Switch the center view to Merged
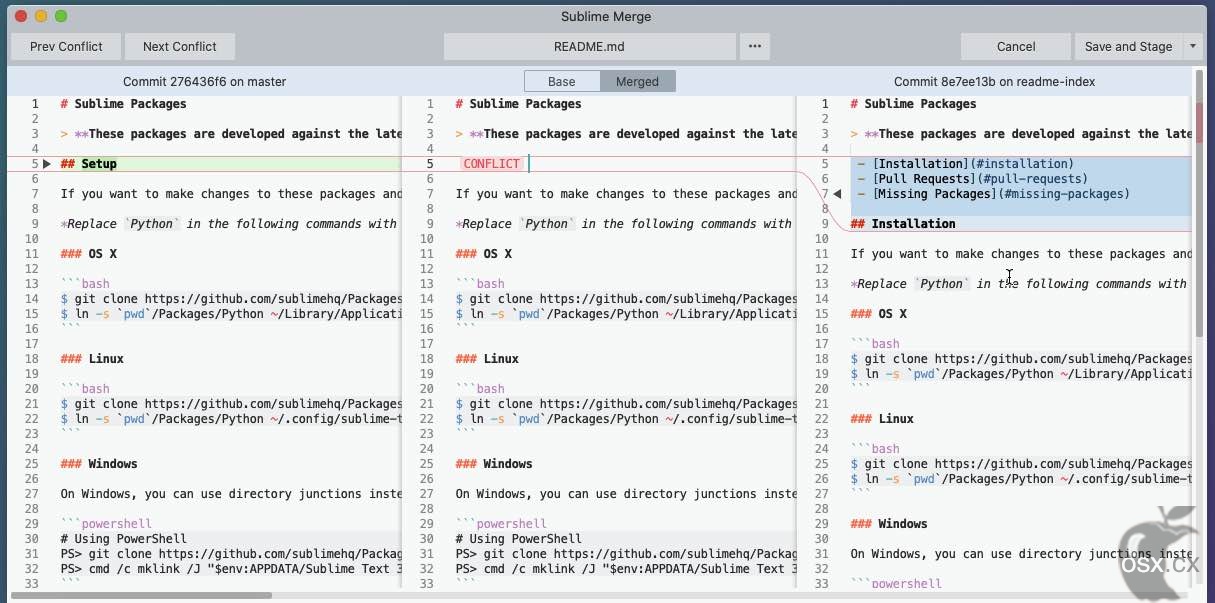Image resolution: width=1215 pixels, height=603 pixels. pyautogui.click(x=637, y=81)
